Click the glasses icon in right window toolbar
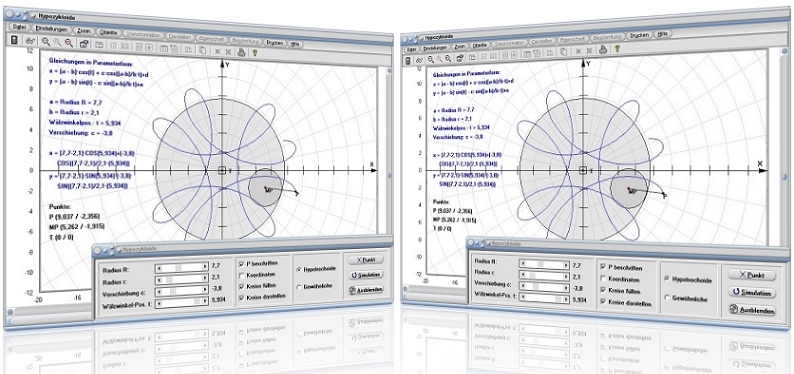Viewport: 794px width, 374px height. (x=419, y=60)
